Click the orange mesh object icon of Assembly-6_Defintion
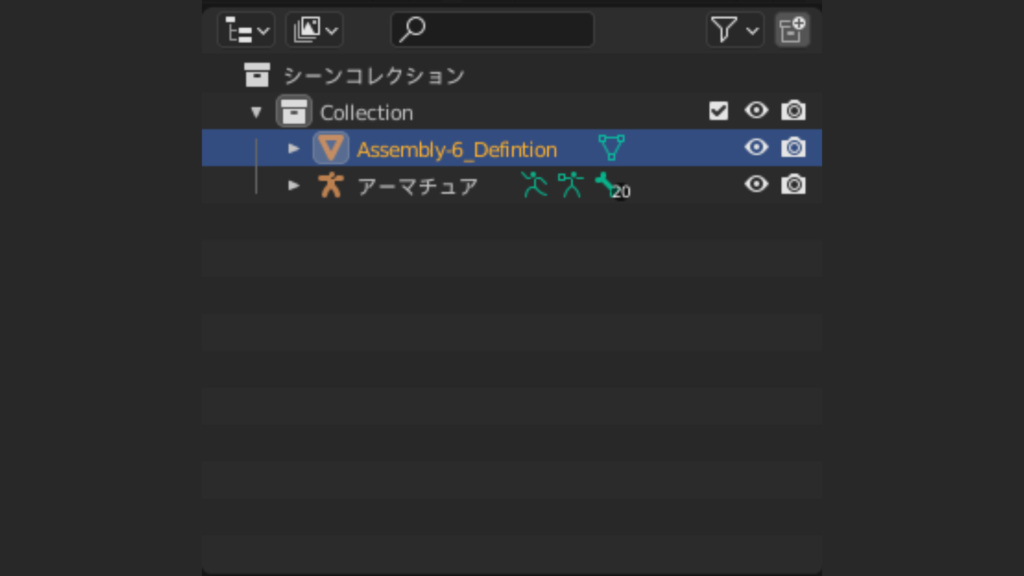 (331, 148)
